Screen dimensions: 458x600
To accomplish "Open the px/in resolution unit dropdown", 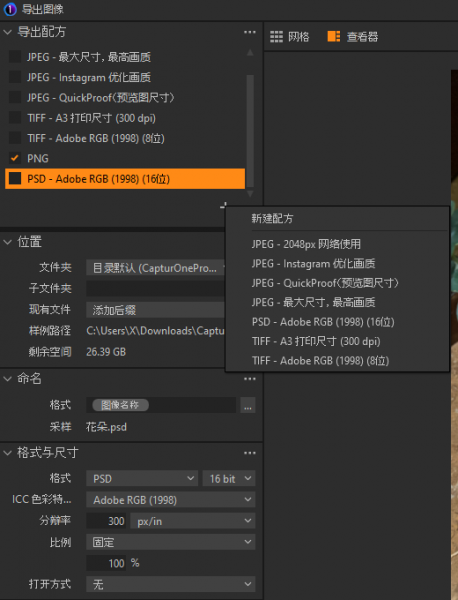I will pos(192,521).
